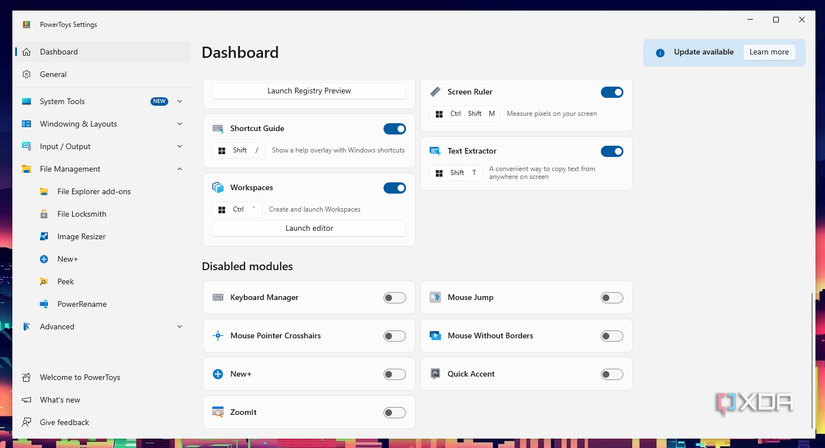Click the Launch editor button
Screen dimensions: 825x448
point(309,228)
